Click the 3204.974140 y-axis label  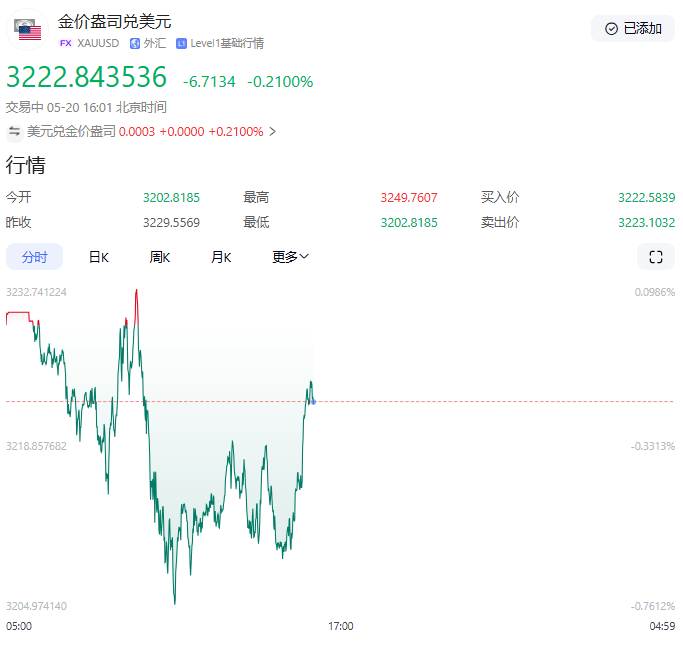[x=36, y=606]
